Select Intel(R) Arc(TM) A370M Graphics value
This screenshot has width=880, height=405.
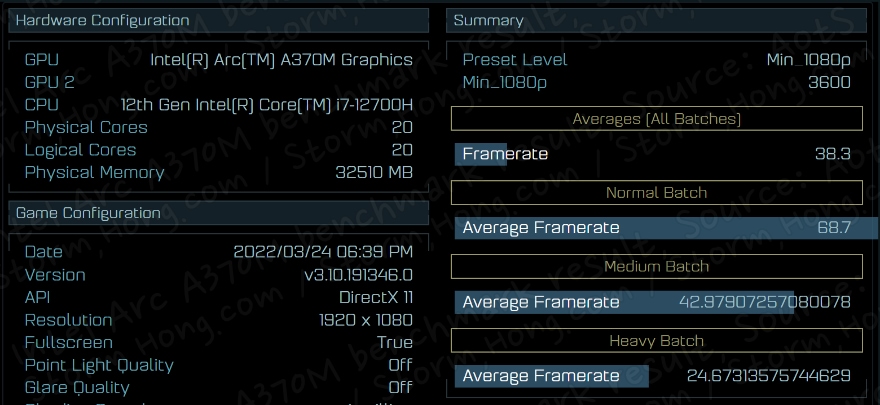point(281,60)
